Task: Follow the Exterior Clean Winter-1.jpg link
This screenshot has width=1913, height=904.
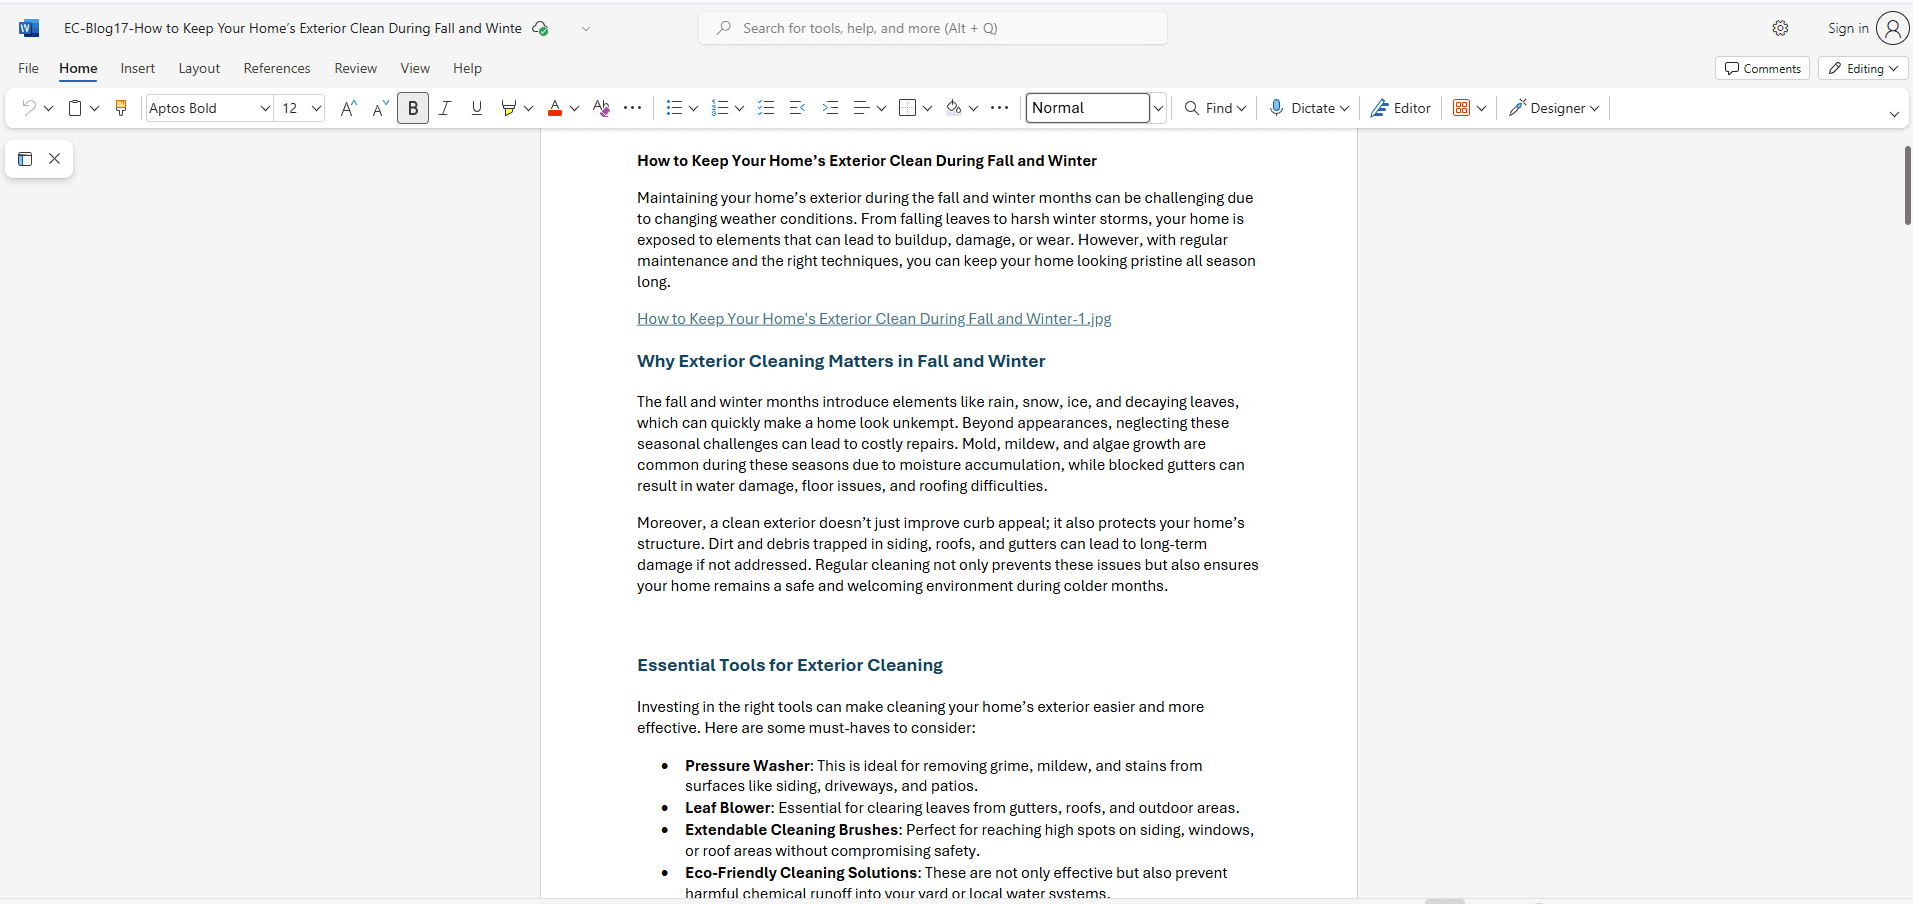Action: [x=874, y=319]
